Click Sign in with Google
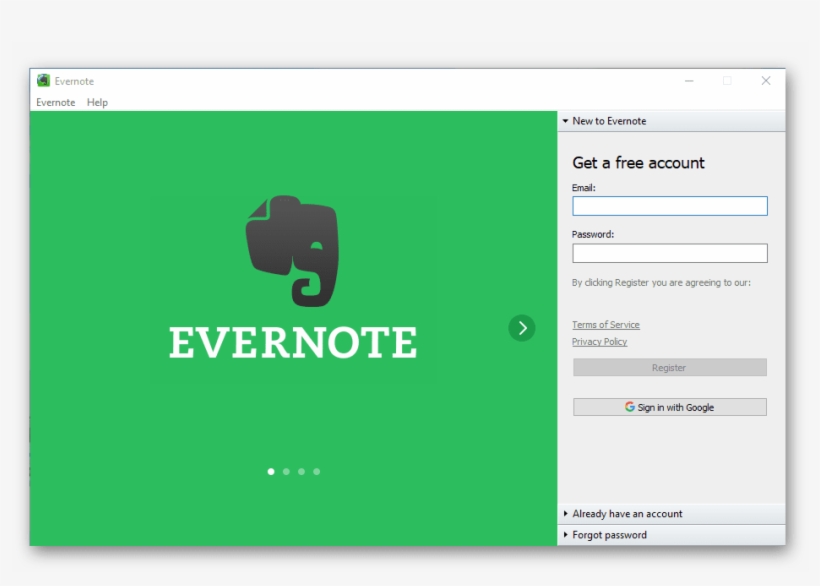 point(670,407)
